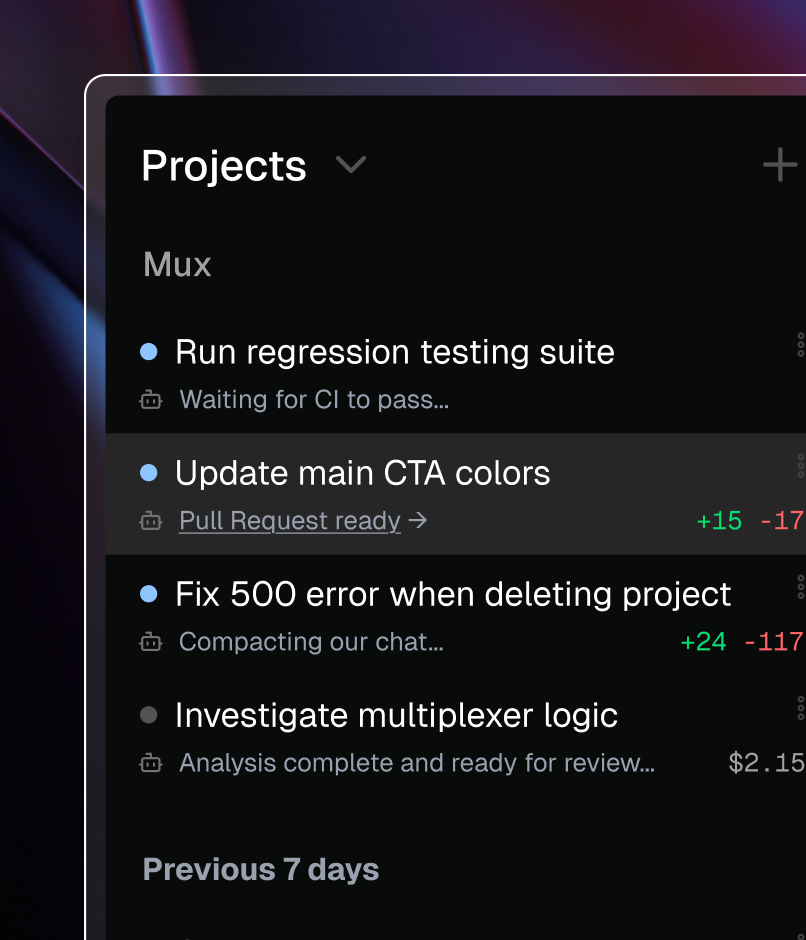Click the grip handle on "Update main CTA colors"

click(800, 466)
